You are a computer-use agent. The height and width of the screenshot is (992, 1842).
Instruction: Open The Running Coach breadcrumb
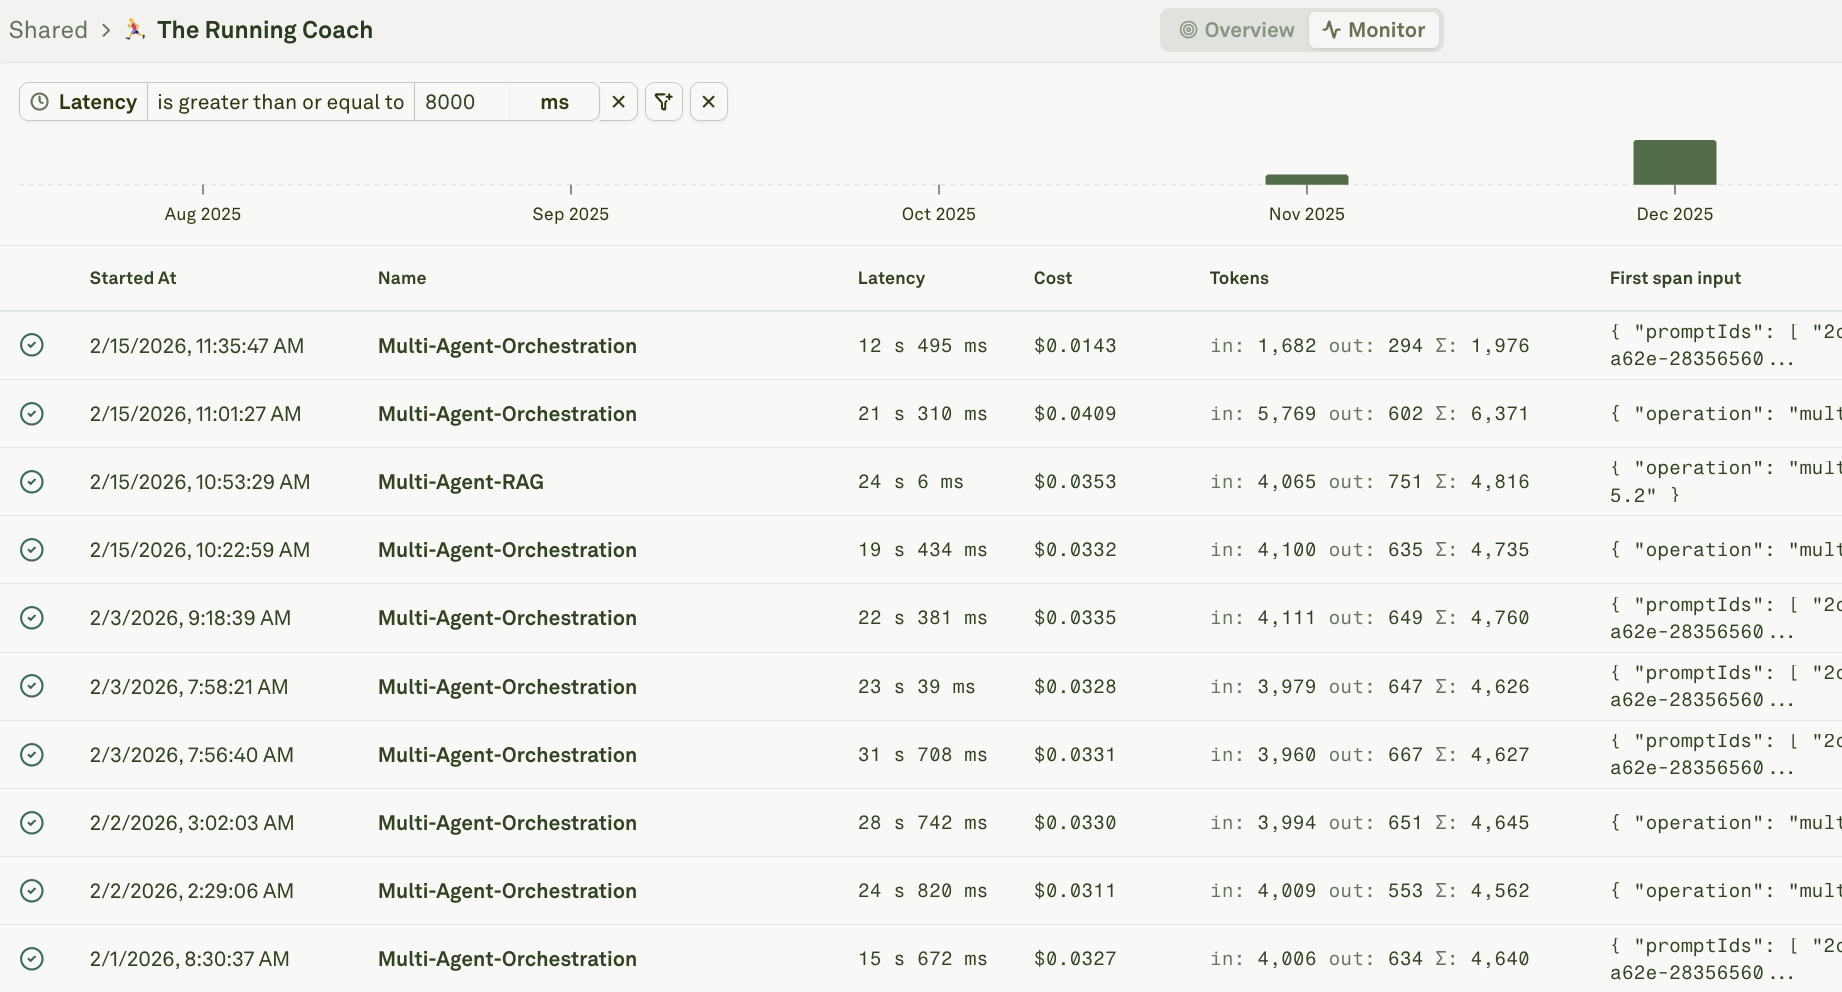coord(264,30)
